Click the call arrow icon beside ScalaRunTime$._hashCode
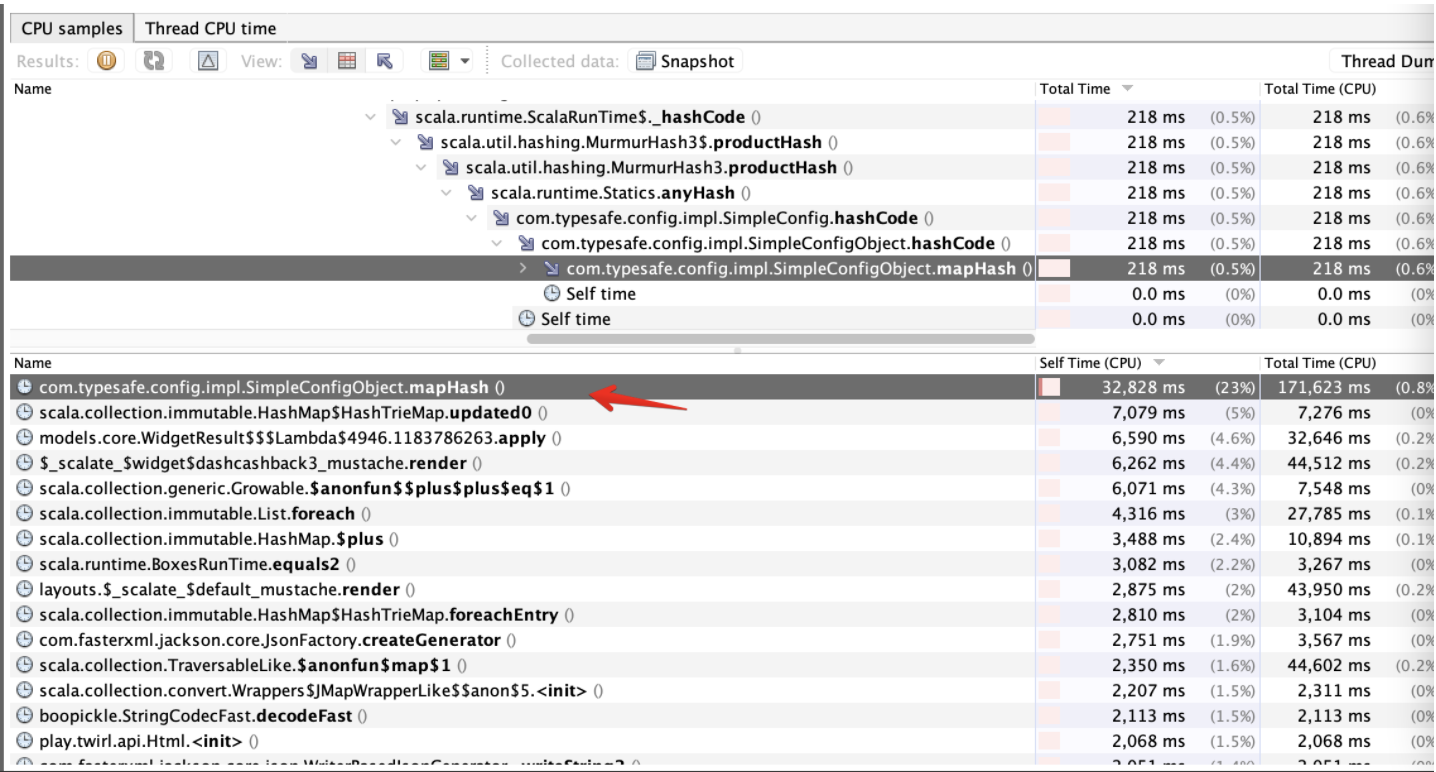1436x772 pixels. 401,117
